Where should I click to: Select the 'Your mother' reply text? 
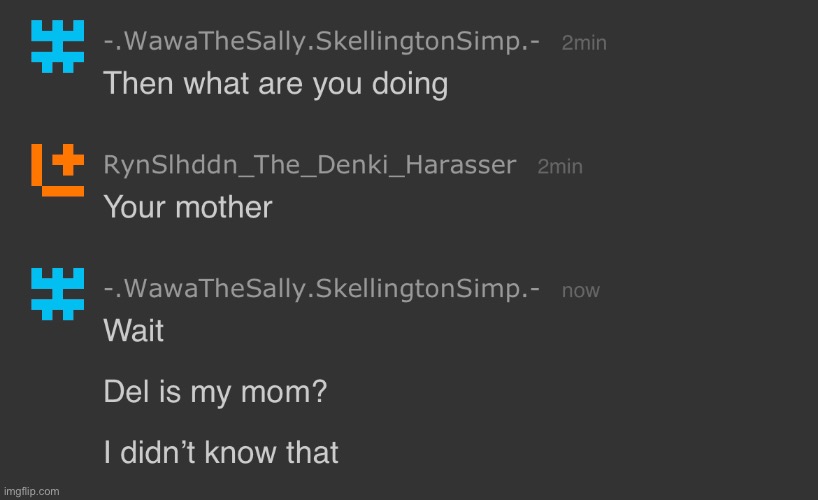[188, 207]
